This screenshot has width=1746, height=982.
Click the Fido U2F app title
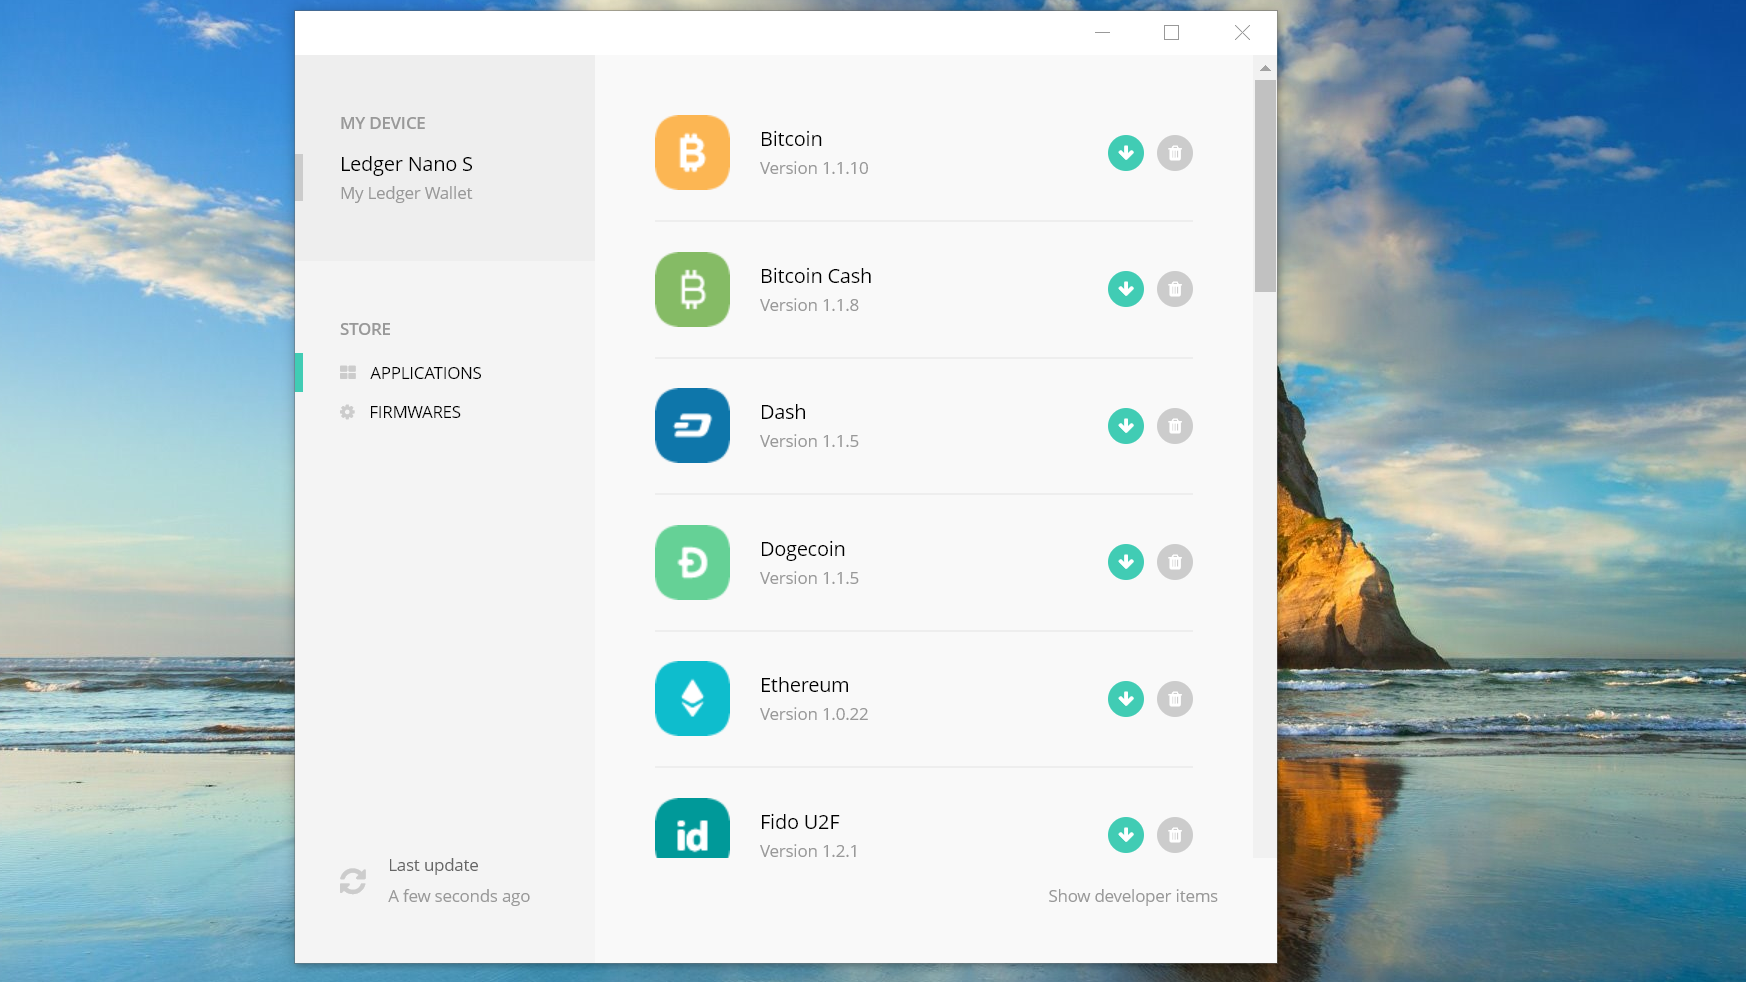coord(800,822)
